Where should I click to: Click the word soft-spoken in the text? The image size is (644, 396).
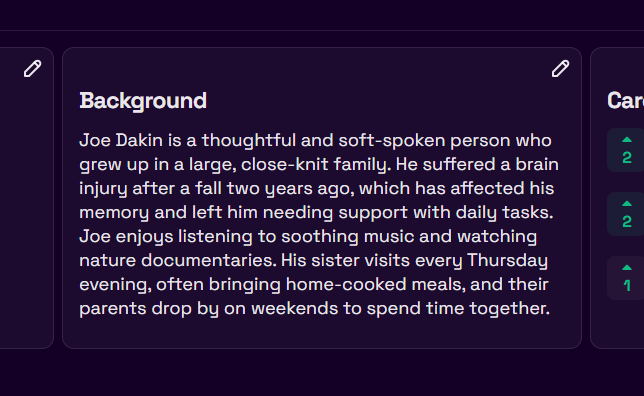(x=392, y=140)
